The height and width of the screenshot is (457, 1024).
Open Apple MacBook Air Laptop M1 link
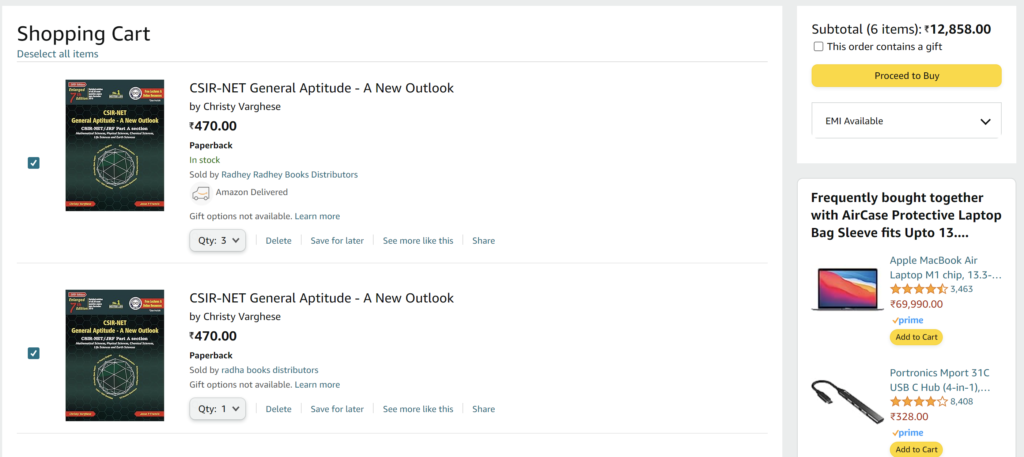coord(945,268)
